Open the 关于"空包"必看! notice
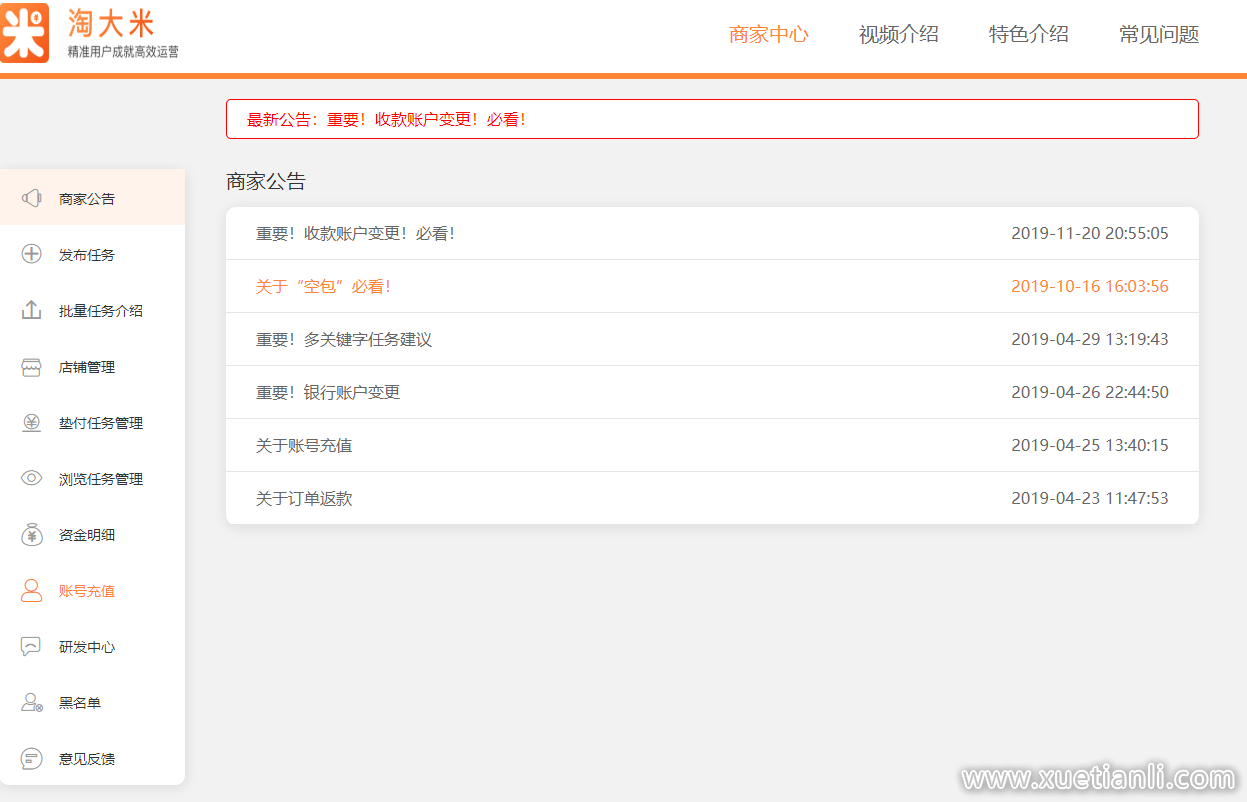 tap(323, 286)
